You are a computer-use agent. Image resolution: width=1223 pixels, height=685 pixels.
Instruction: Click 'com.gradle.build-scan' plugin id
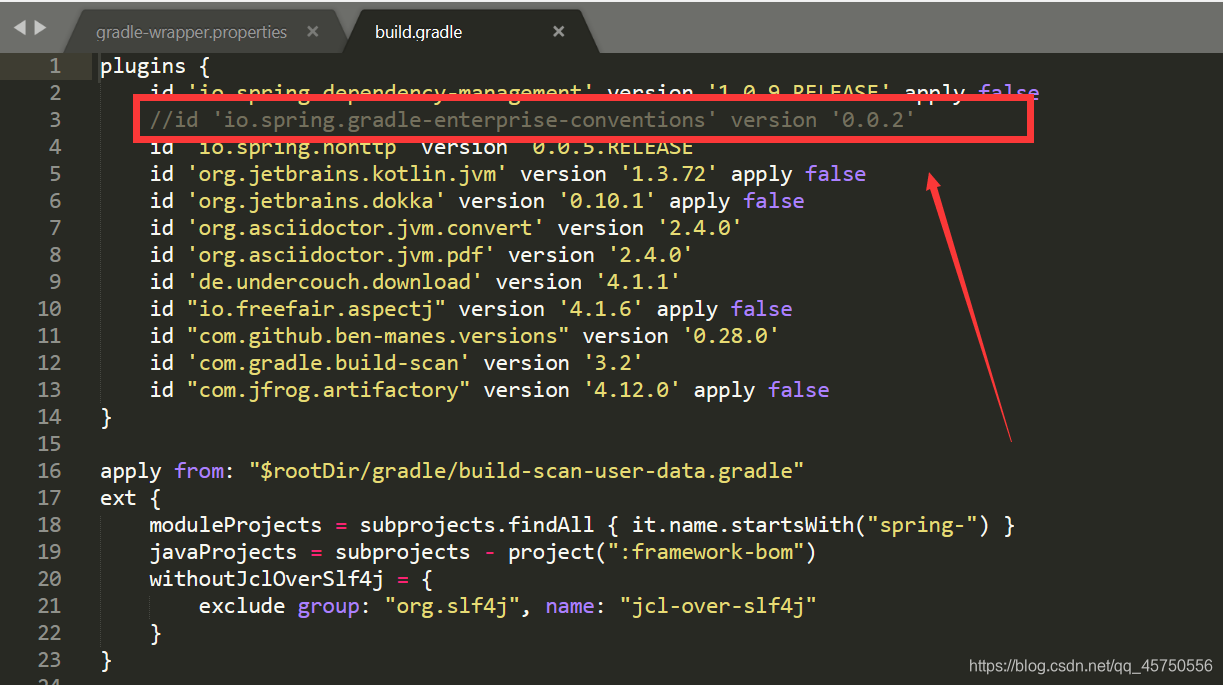[328, 363]
